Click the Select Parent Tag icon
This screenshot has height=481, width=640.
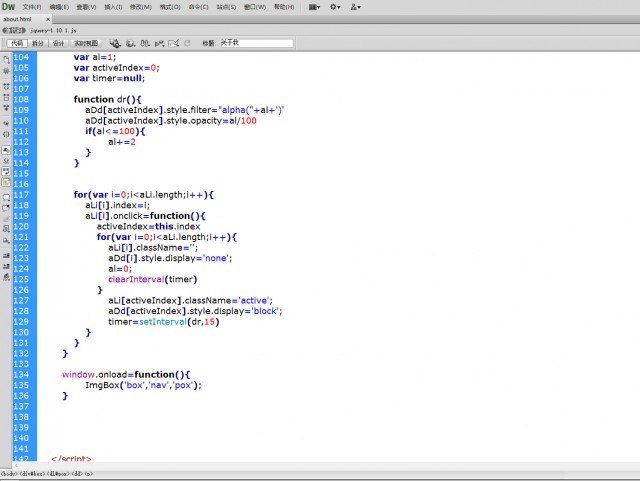[x=6, y=123]
